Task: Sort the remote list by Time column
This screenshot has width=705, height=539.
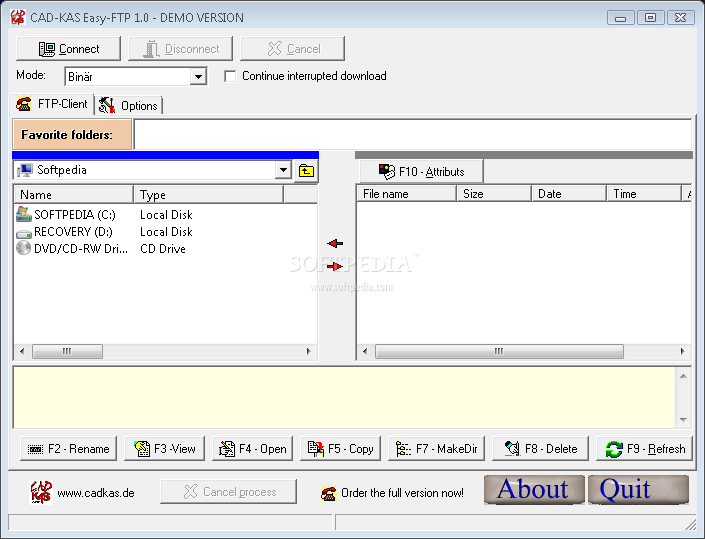Action: pyautogui.click(x=644, y=194)
